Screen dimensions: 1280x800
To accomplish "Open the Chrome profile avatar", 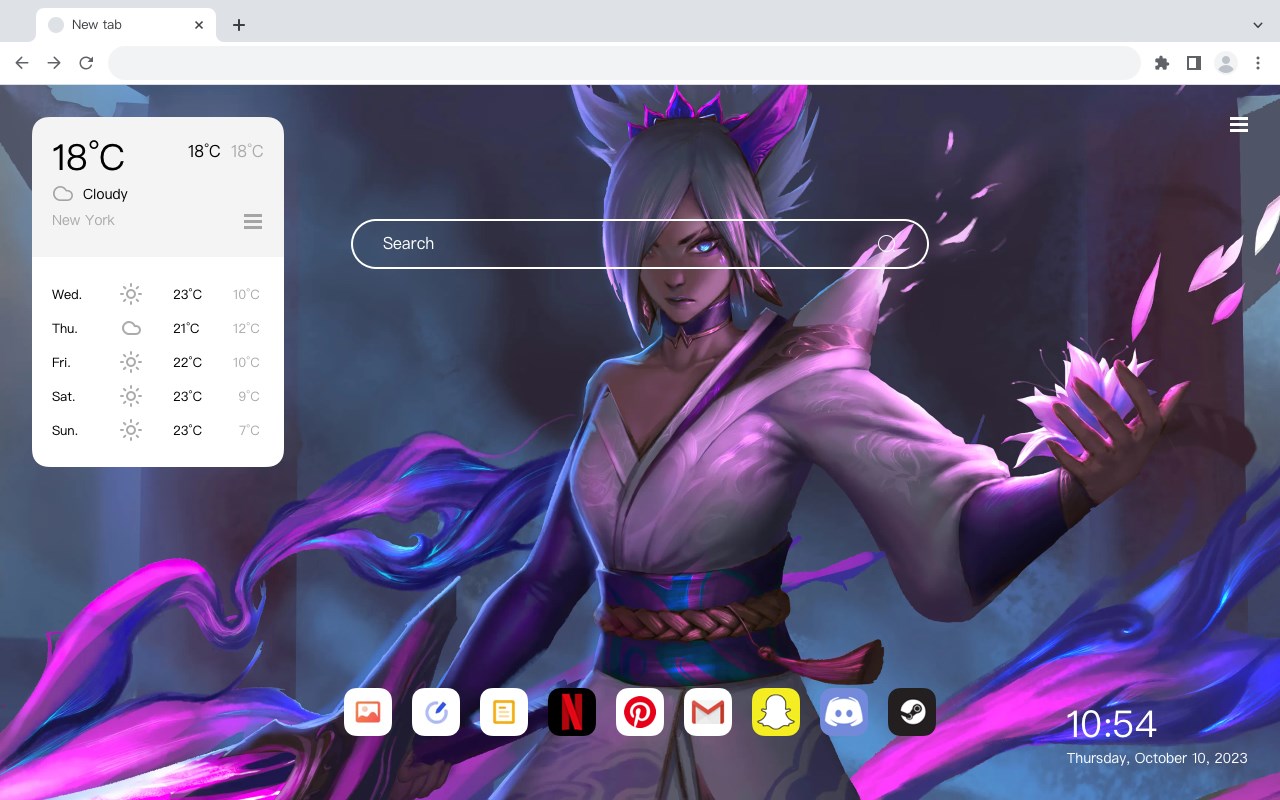I will (1226, 63).
